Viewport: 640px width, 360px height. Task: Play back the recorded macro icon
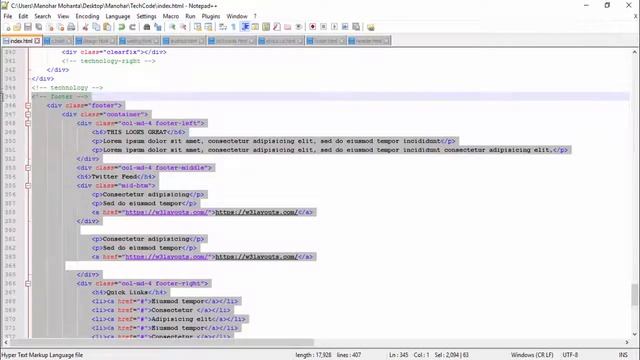click(334, 27)
